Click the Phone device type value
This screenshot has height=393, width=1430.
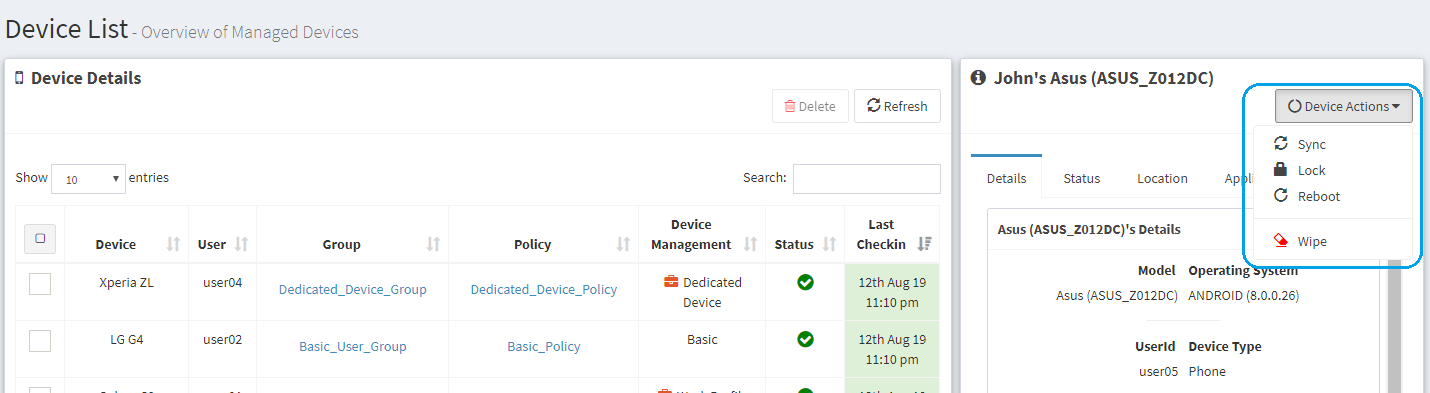coord(1207,371)
